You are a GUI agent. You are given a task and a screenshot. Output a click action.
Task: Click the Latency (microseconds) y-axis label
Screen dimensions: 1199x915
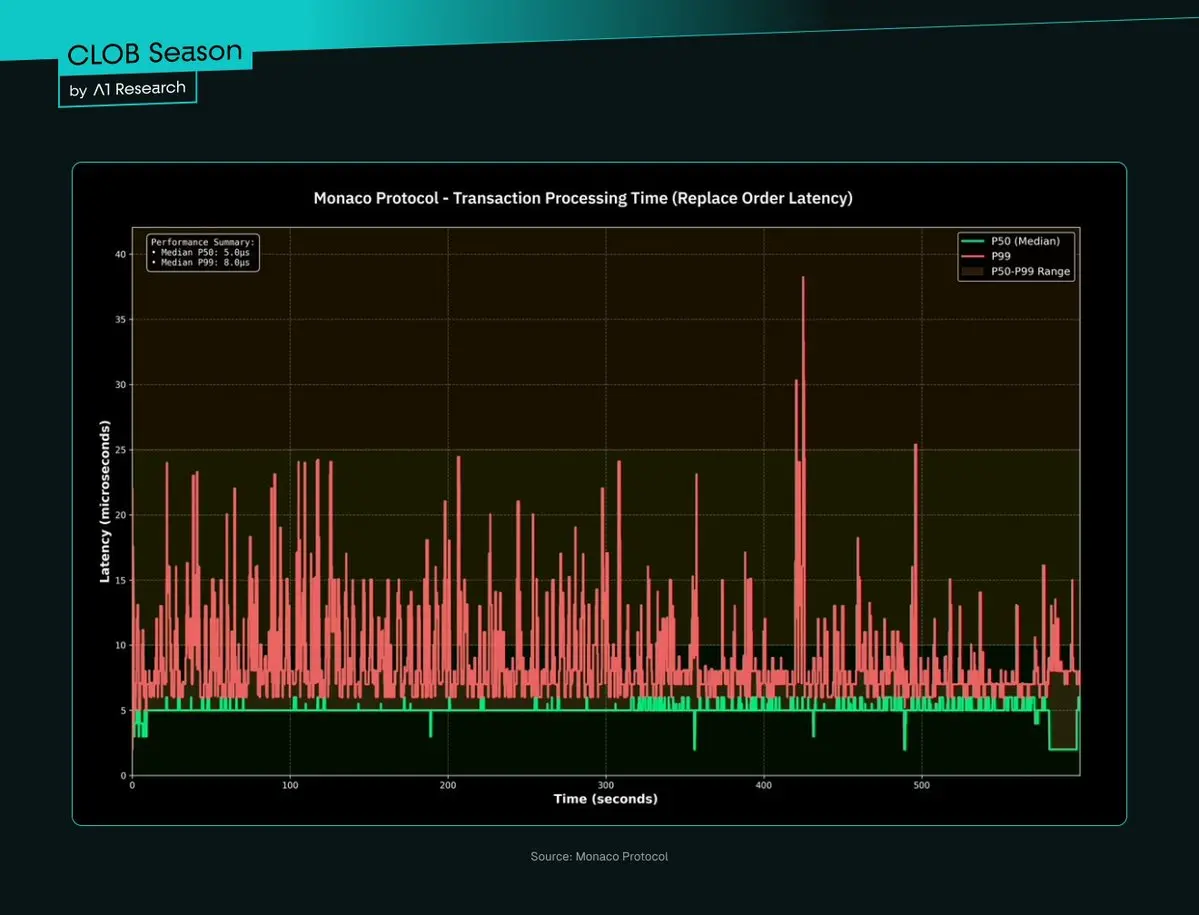pyautogui.click(x=104, y=501)
